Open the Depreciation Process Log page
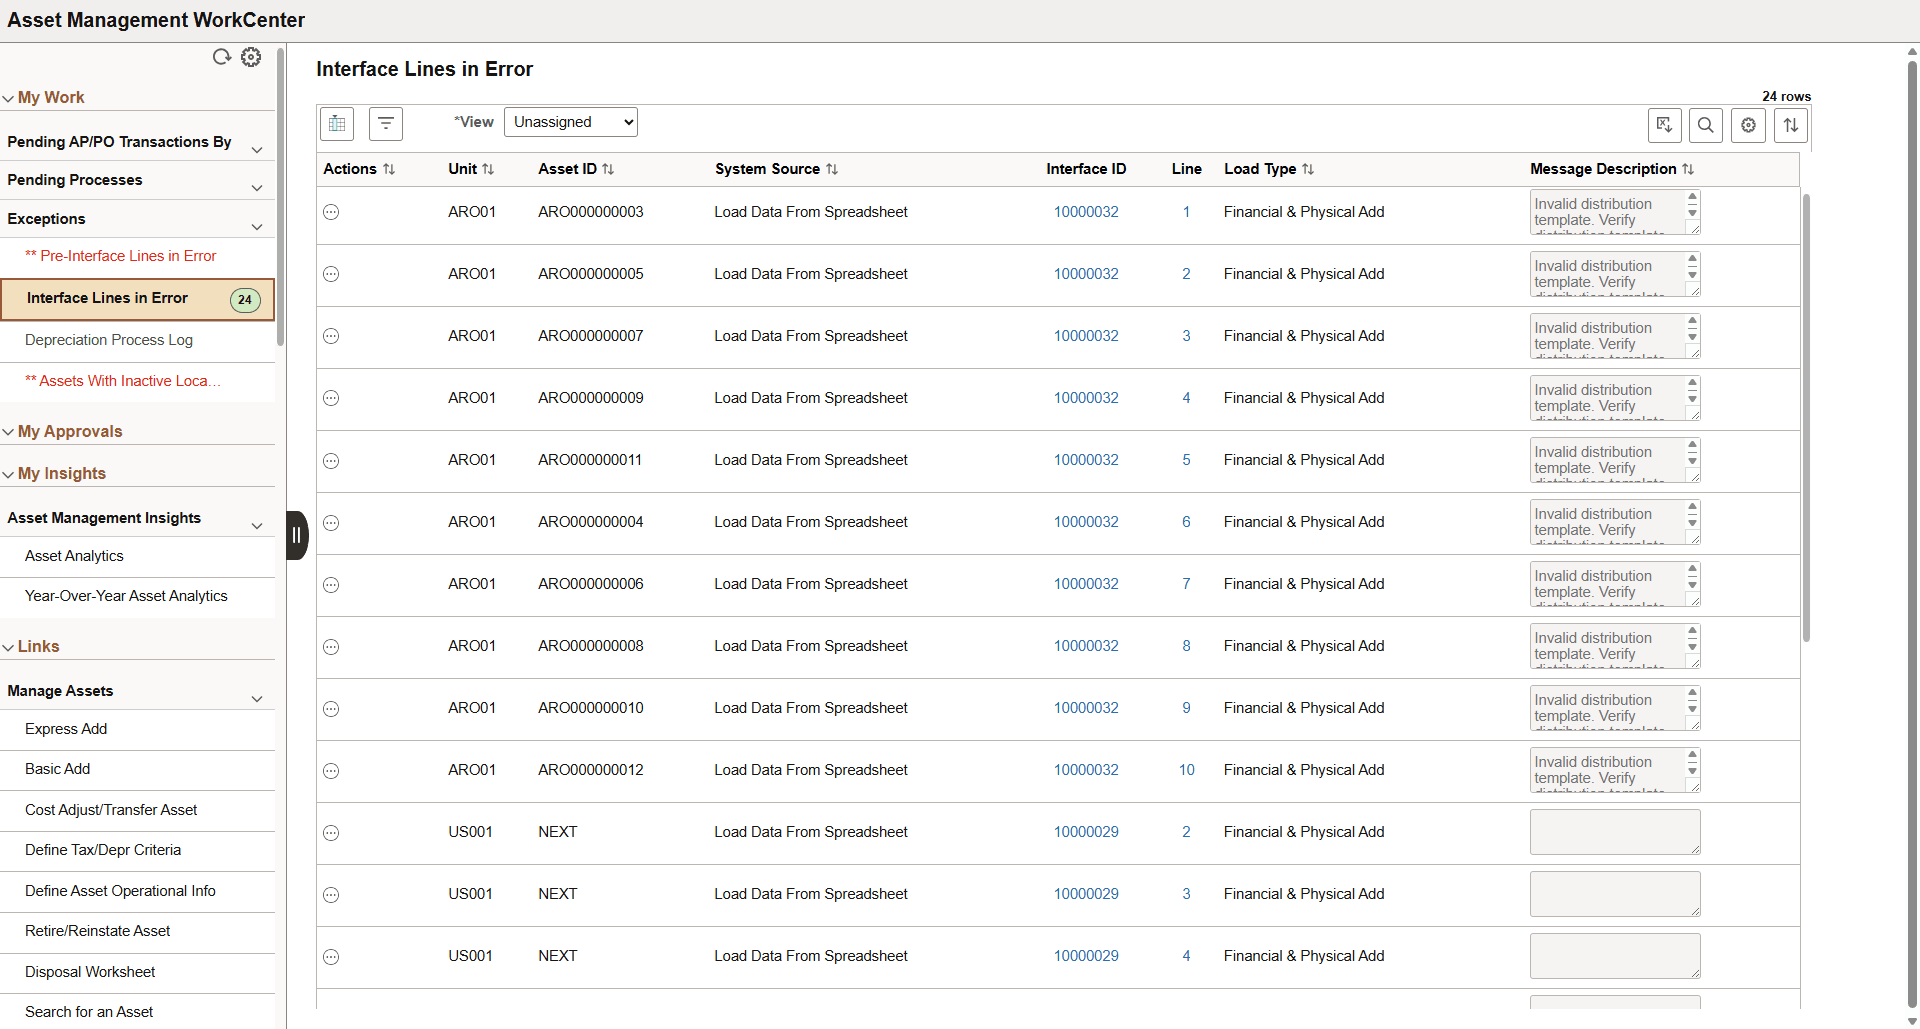Screen dimensions: 1920x1029 pyautogui.click(x=109, y=340)
